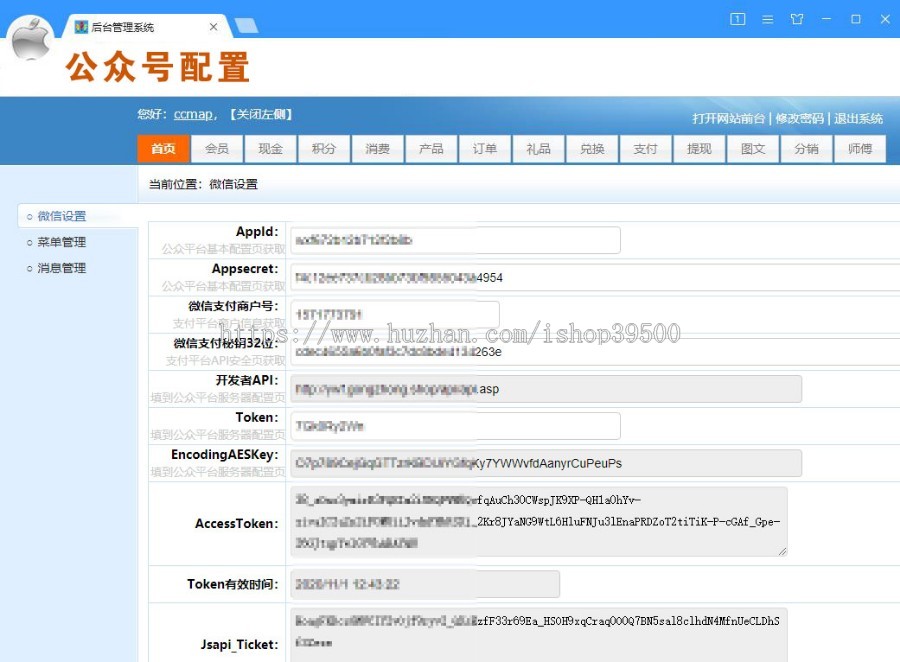Select the 兑换 tab
The height and width of the screenshot is (662, 900).
click(x=592, y=149)
